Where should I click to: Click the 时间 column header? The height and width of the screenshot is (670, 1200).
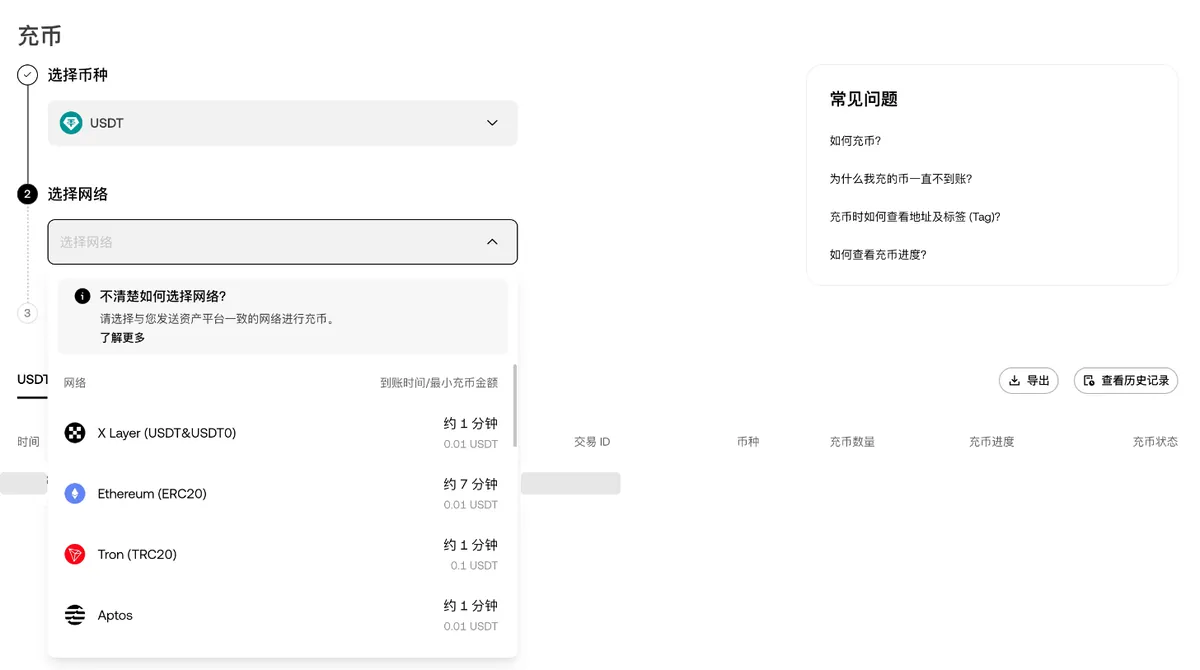(29, 442)
